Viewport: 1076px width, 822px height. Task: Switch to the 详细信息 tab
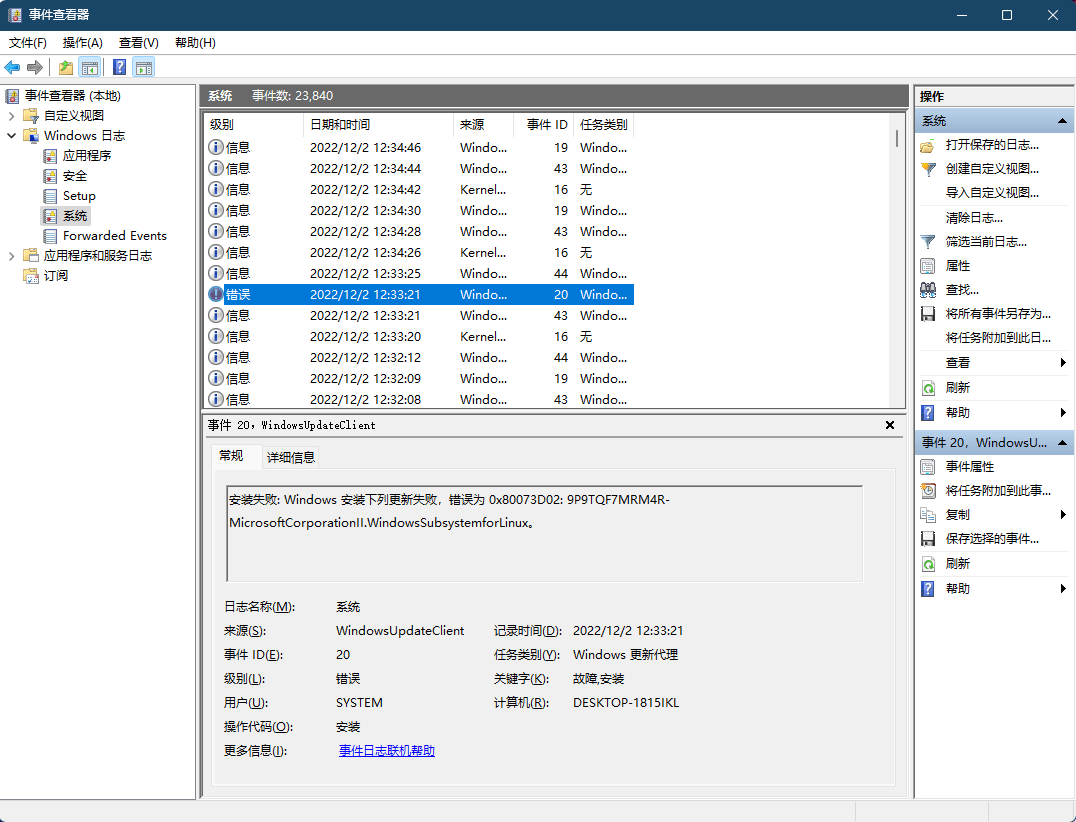coord(290,455)
